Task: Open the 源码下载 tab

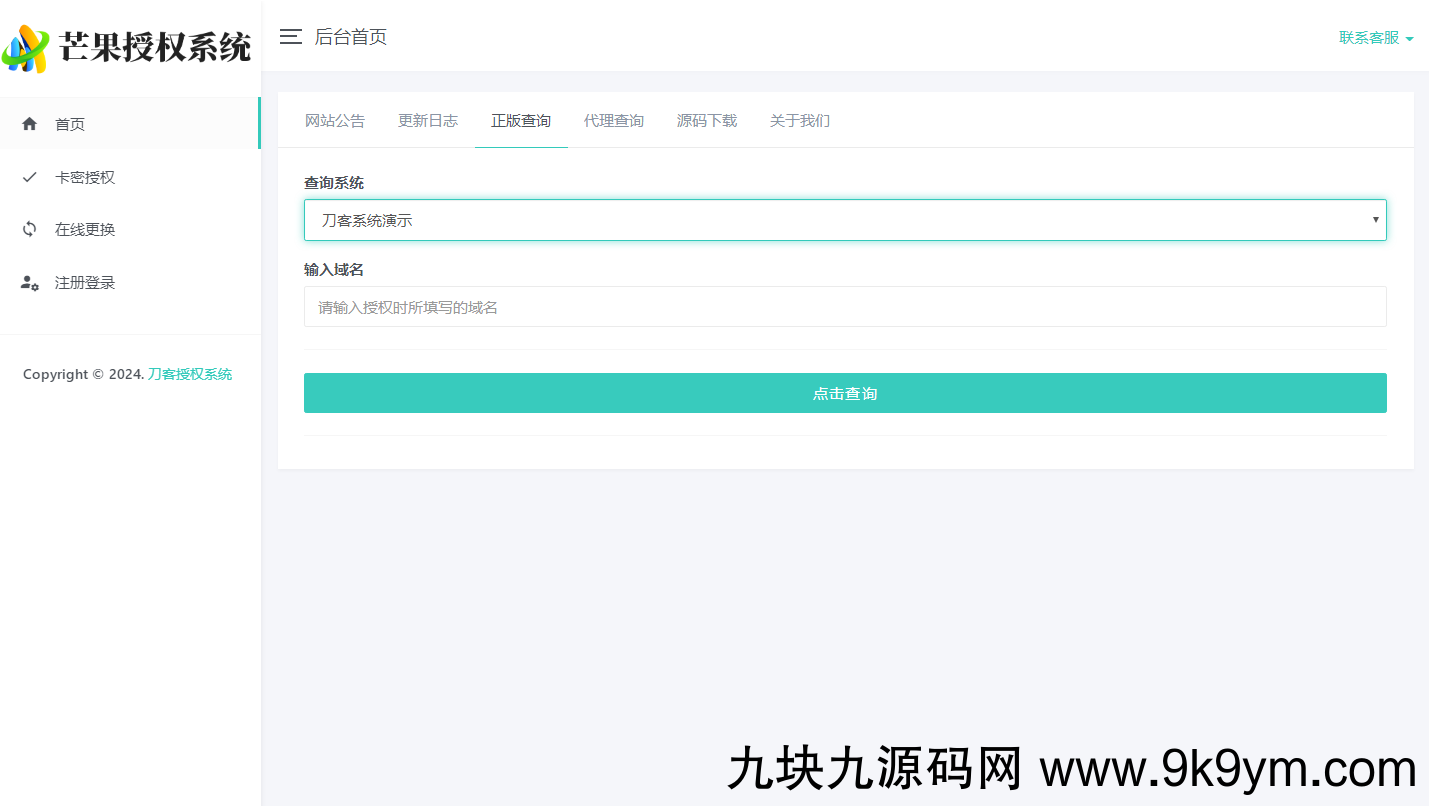Action: pyautogui.click(x=707, y=121)
